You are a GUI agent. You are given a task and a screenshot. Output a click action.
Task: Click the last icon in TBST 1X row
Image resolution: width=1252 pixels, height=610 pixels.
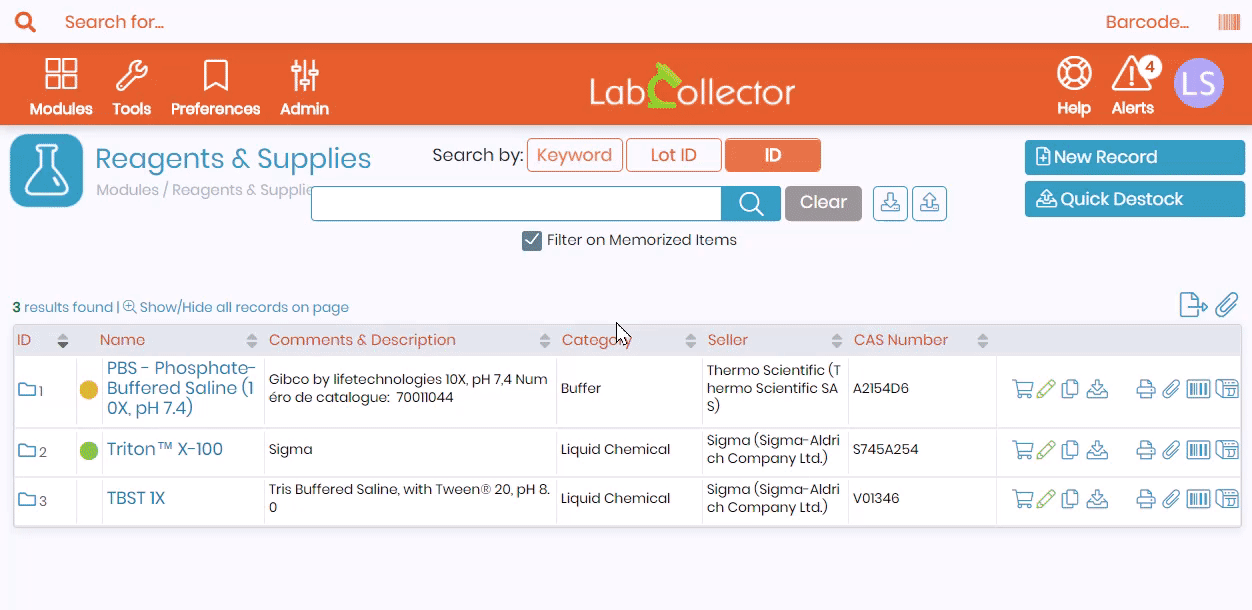[x=1227, y=498]
